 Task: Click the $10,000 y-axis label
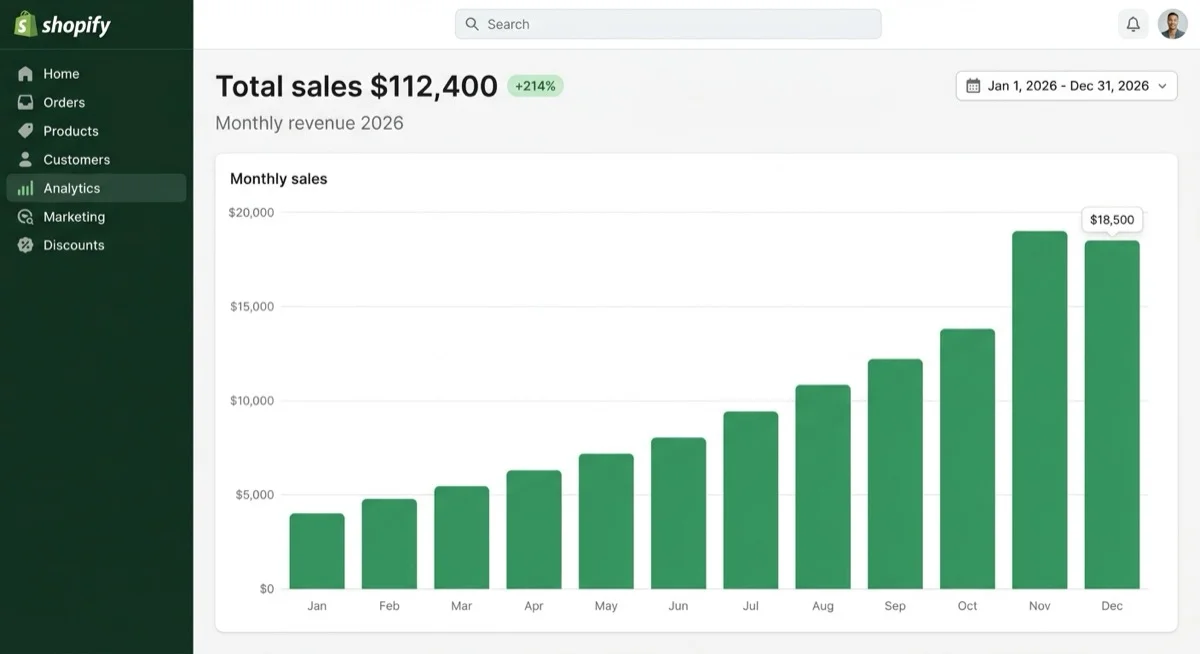coord(251,400)
